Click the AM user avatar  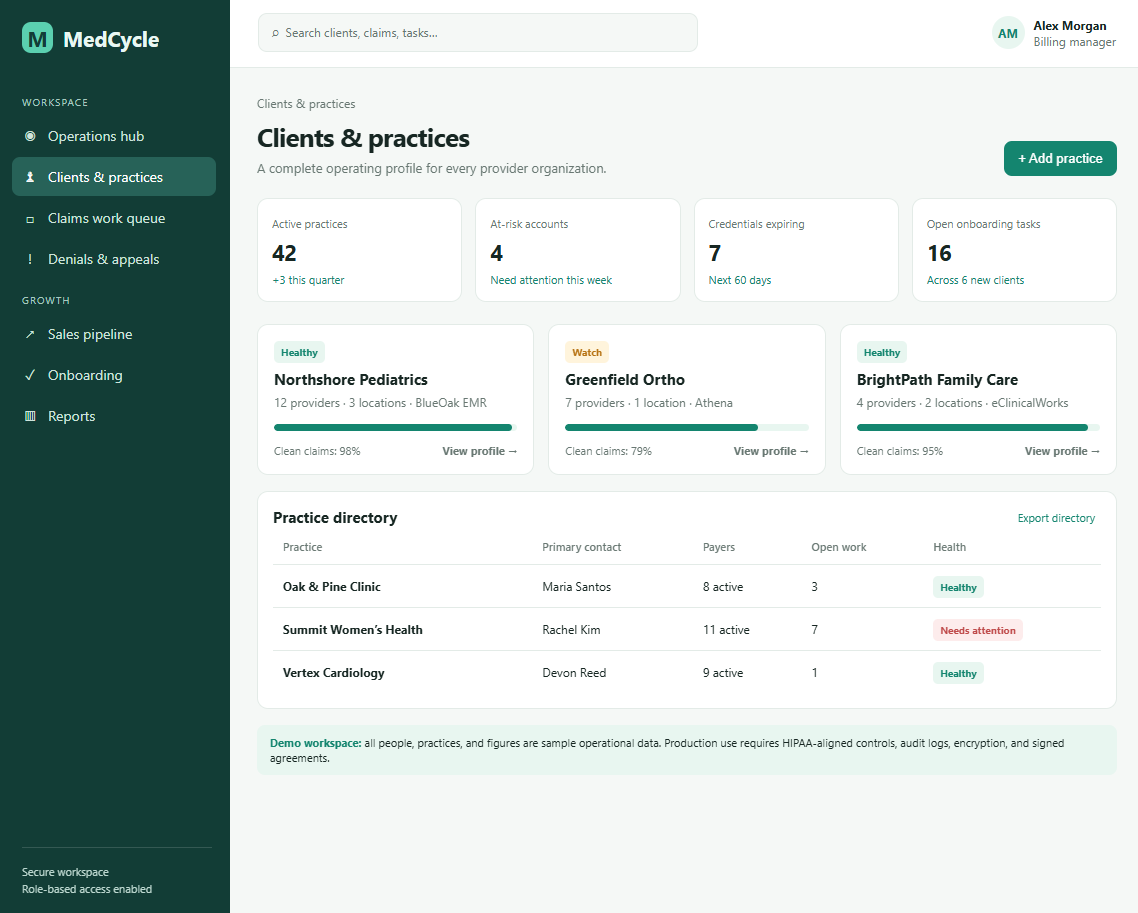1007,33
